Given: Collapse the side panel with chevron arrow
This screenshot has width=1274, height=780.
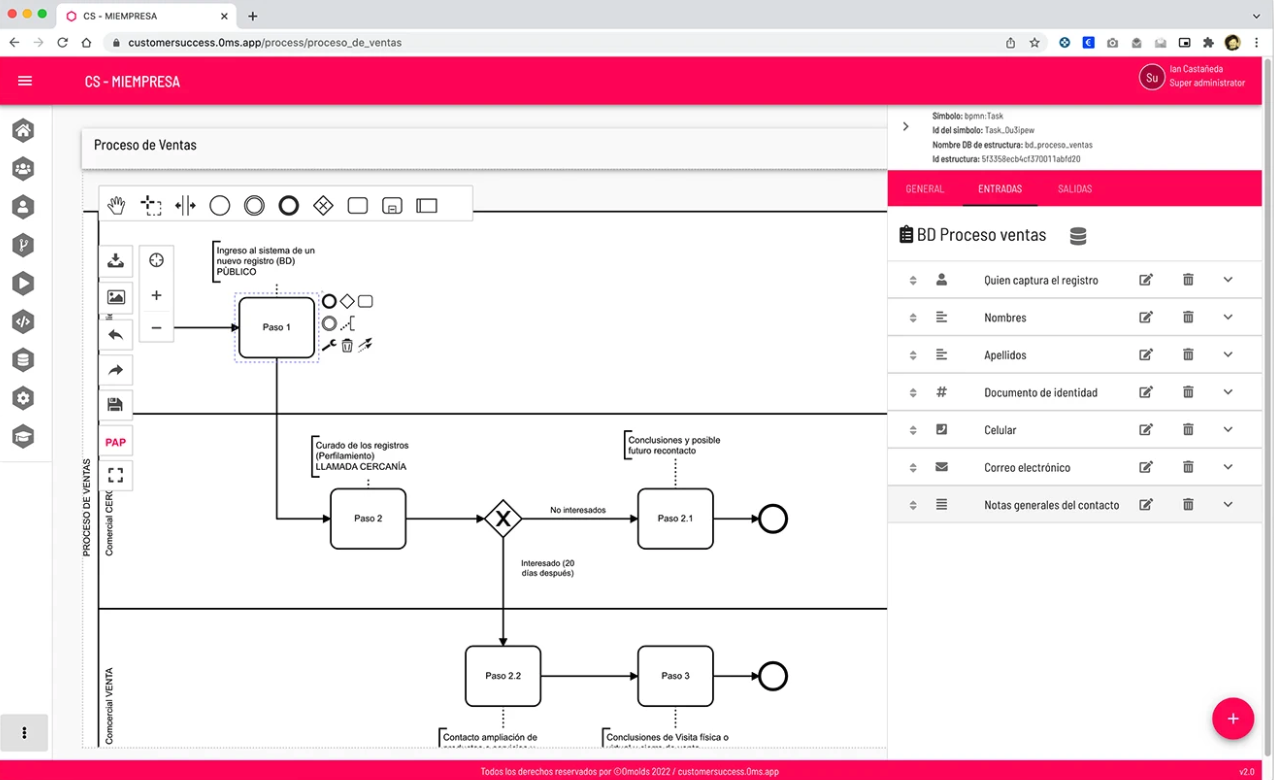Looking at the screenshot, I should tap(905, 127).
